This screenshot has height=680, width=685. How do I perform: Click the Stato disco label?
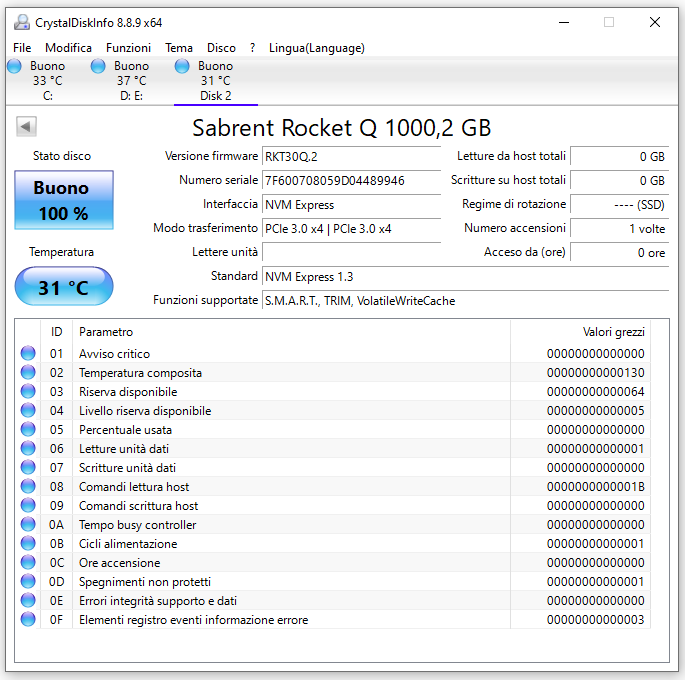click(x=62, y=156)
